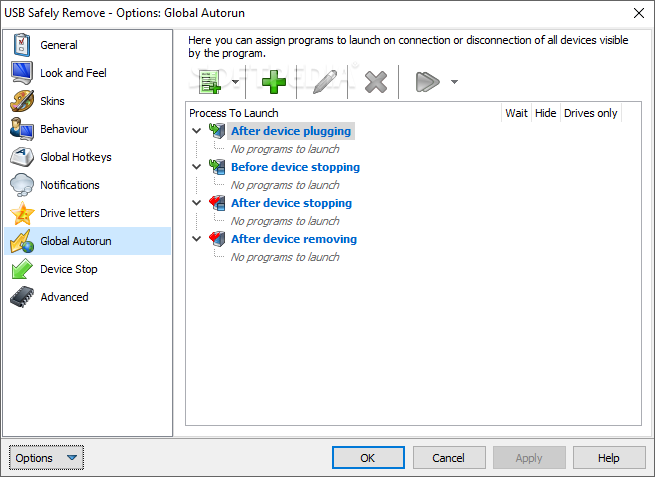Click the Cancel button
Screen dimensions: 655x477
click(449, 458)
